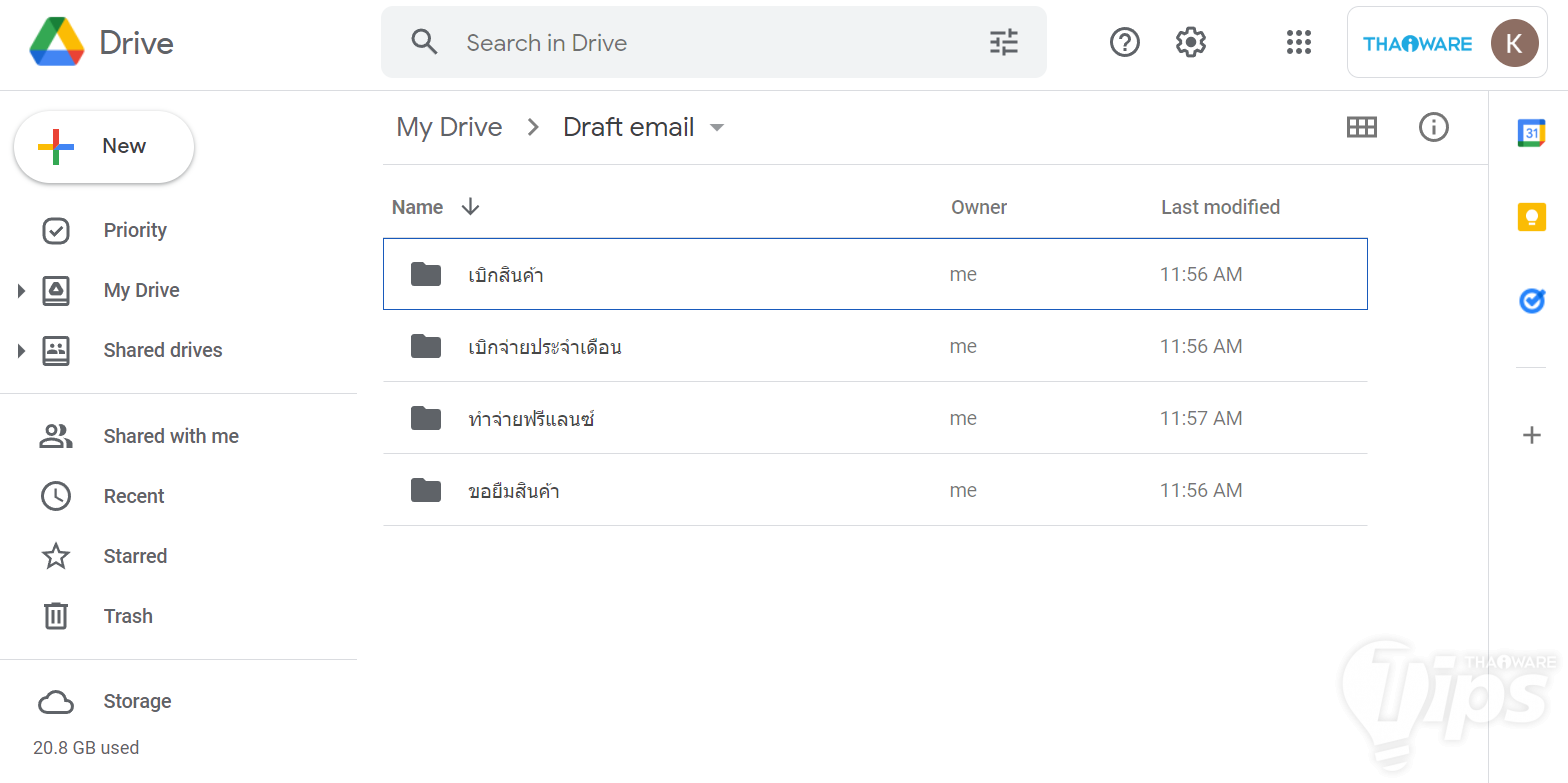Screen dimensions: 1568x783
Task: Click the Search in Drive field
Action: coord(700,43)
